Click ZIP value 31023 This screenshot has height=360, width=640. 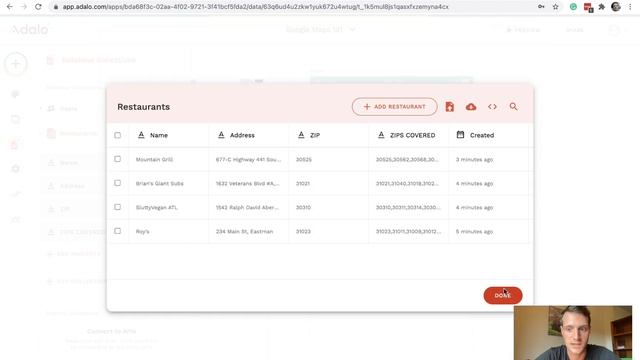303,231
